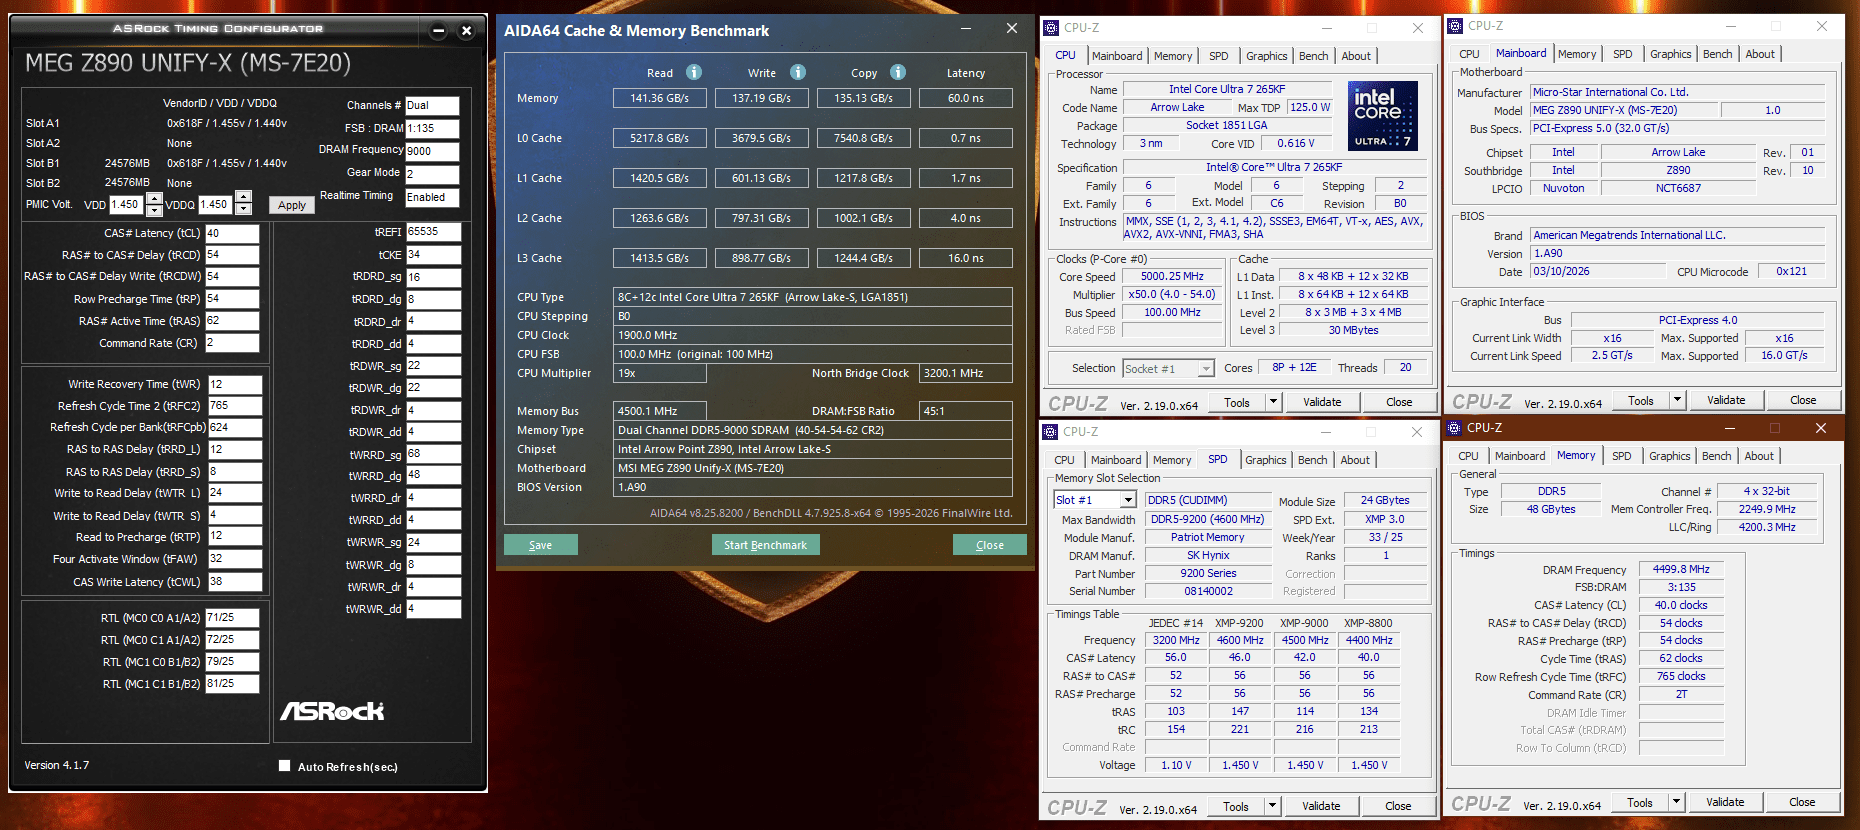Switch to the Bench tab in the CPU-Z CPU window

[x=1314, y=56]
